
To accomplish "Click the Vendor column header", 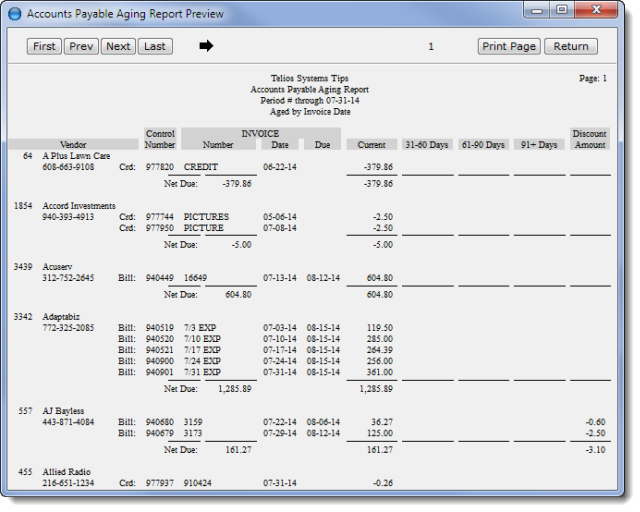I will pyautogui.click(x=73, y=145).
